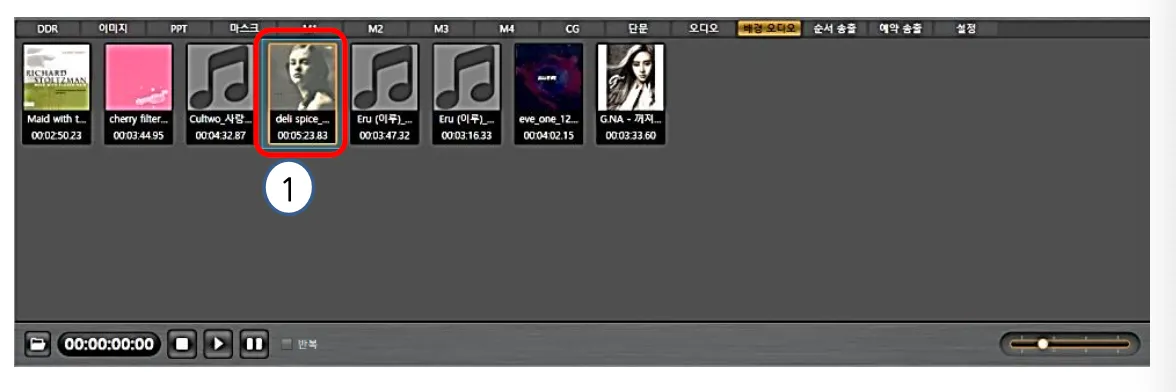Open the 순서 송출 tab

tap(835, 29)
